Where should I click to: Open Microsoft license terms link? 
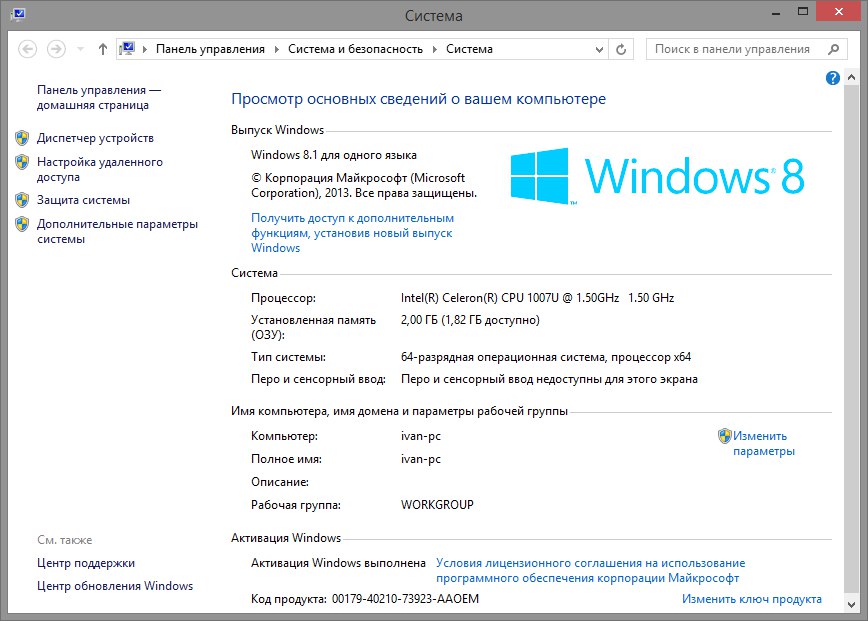pos(591,570)
